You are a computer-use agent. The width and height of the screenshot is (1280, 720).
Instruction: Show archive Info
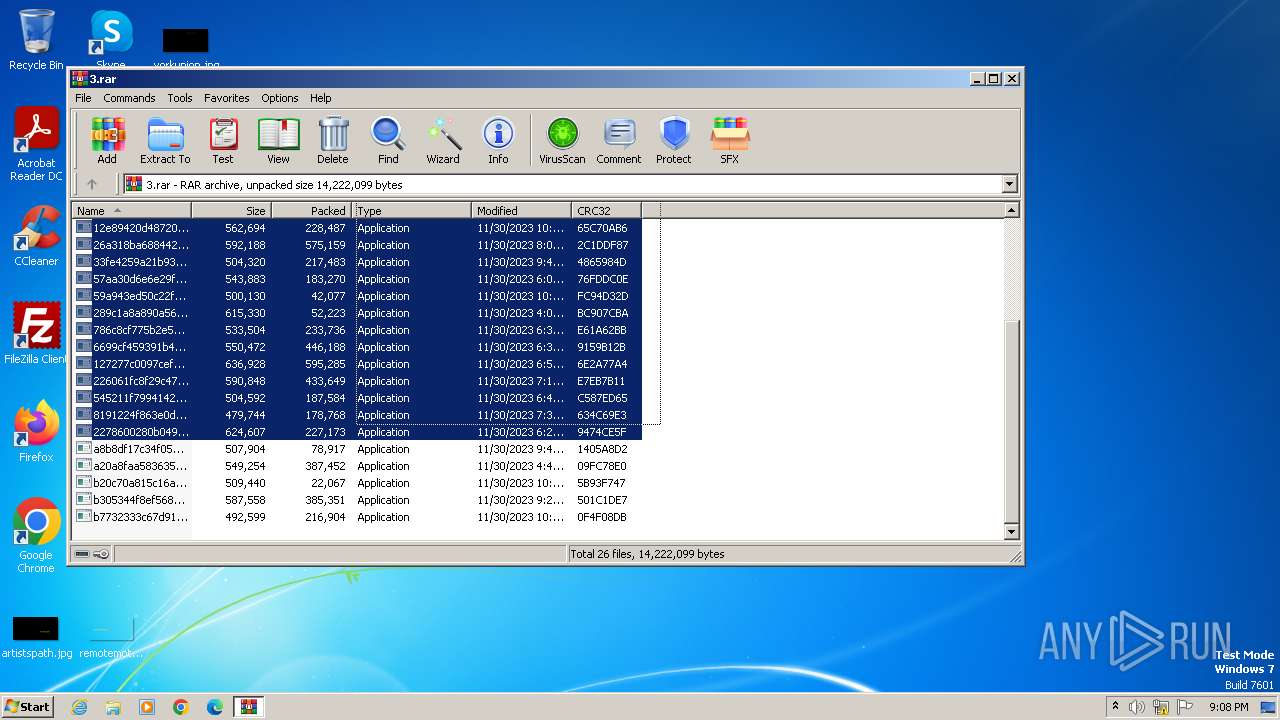pos(498,140)
